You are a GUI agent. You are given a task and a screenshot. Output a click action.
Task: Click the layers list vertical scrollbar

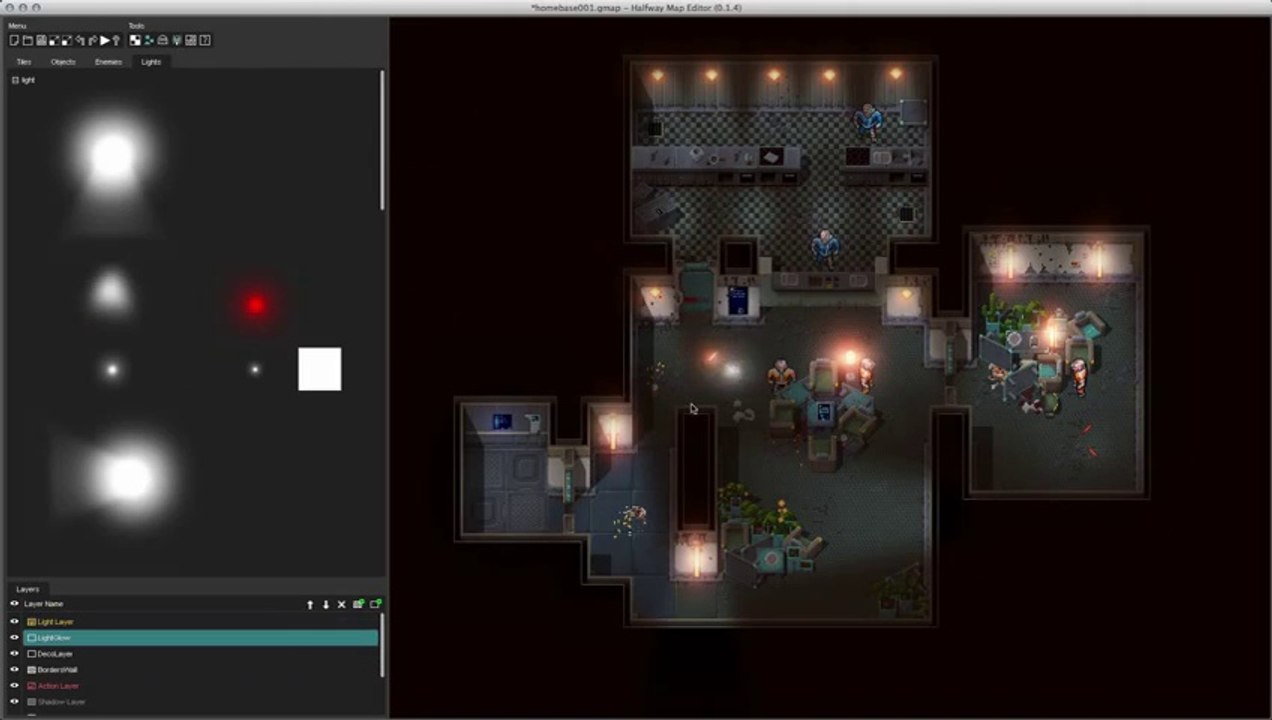[x=382, y=645]
